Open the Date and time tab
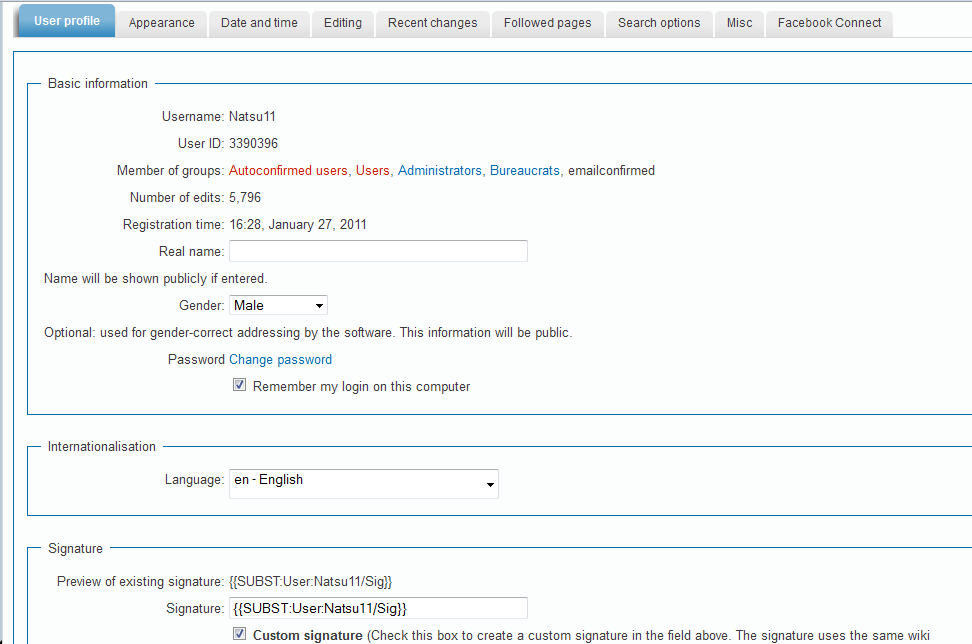Viewport: 972px width, 644px height. pos(259,23)
